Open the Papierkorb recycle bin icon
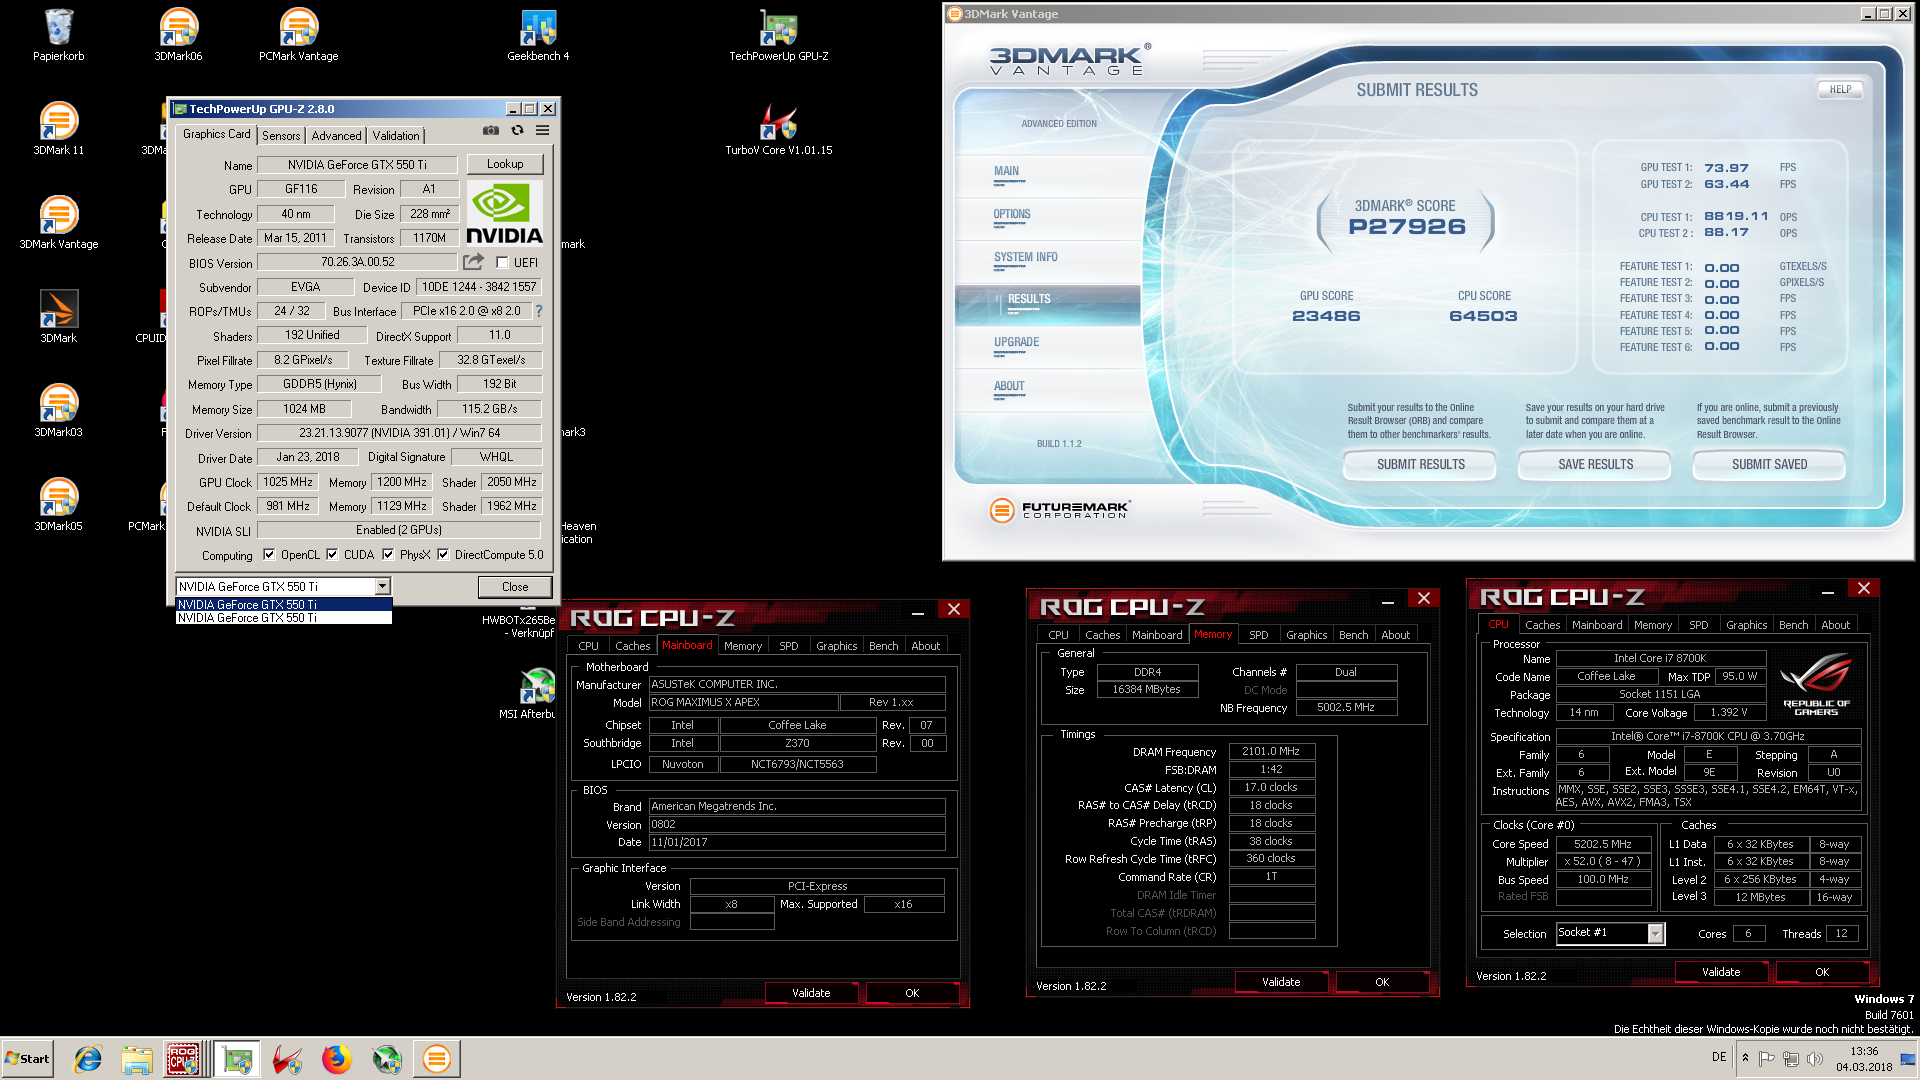This screenshot has width=1920, height=1080. [58, 35]
